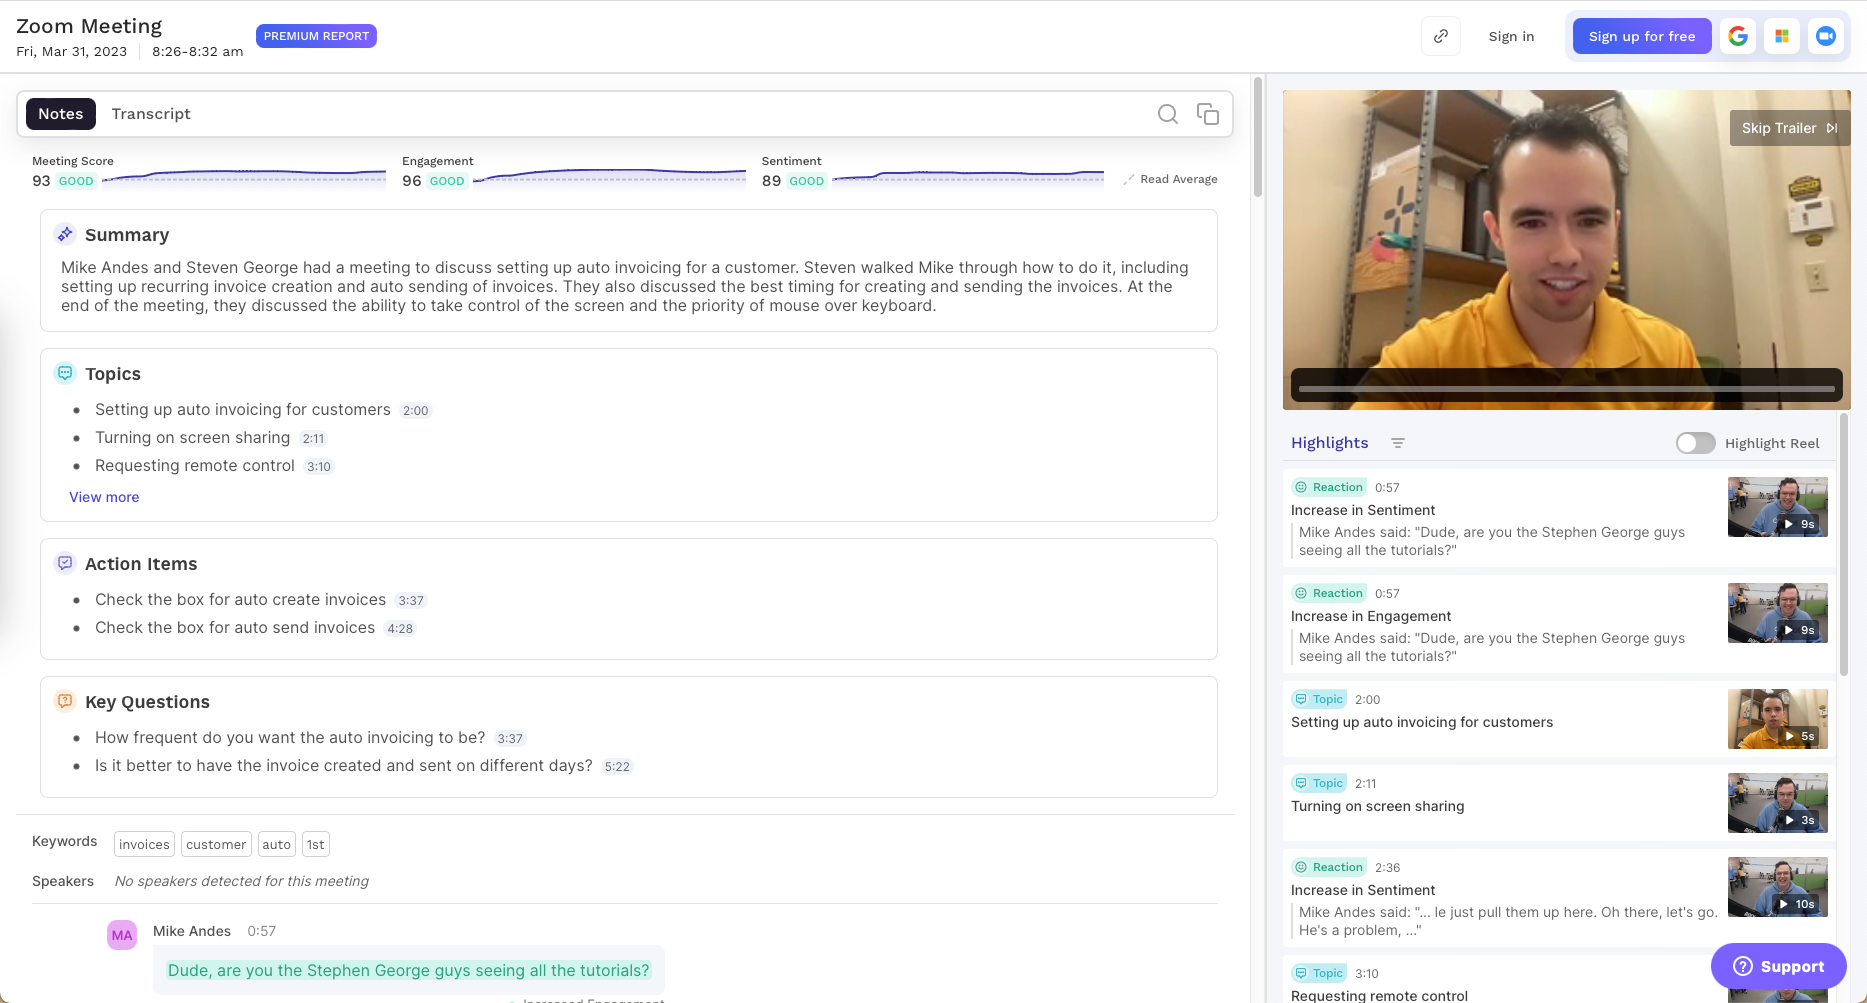Open the Highlights filter icon
The width and height of the screenshot is (1867, 1003).
point(1398,443)
